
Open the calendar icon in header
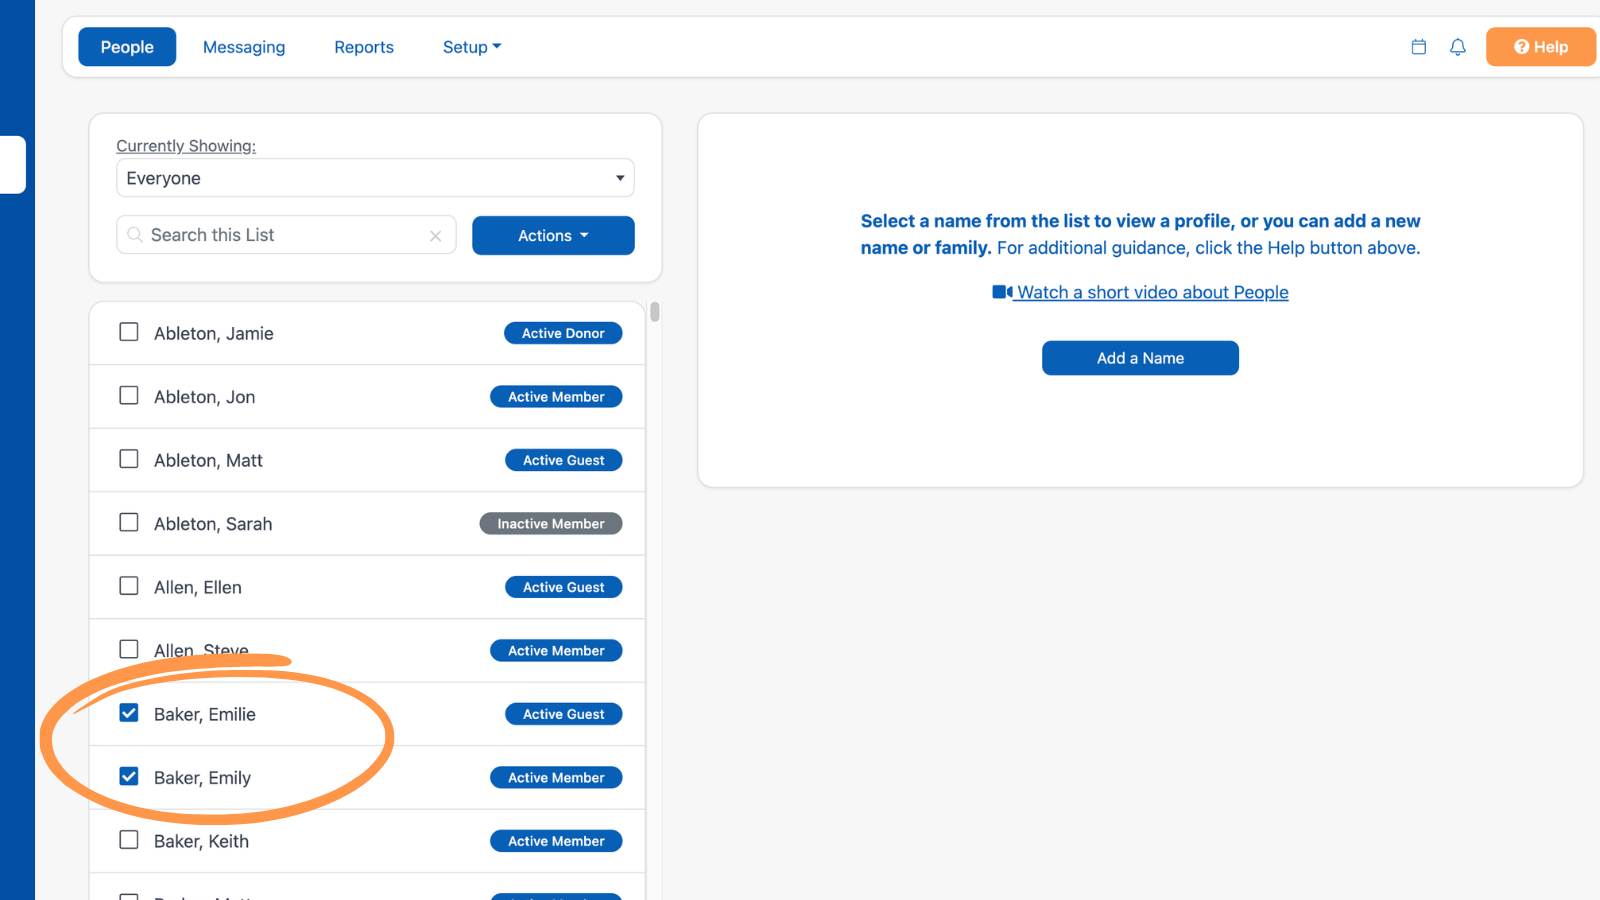1418,47
